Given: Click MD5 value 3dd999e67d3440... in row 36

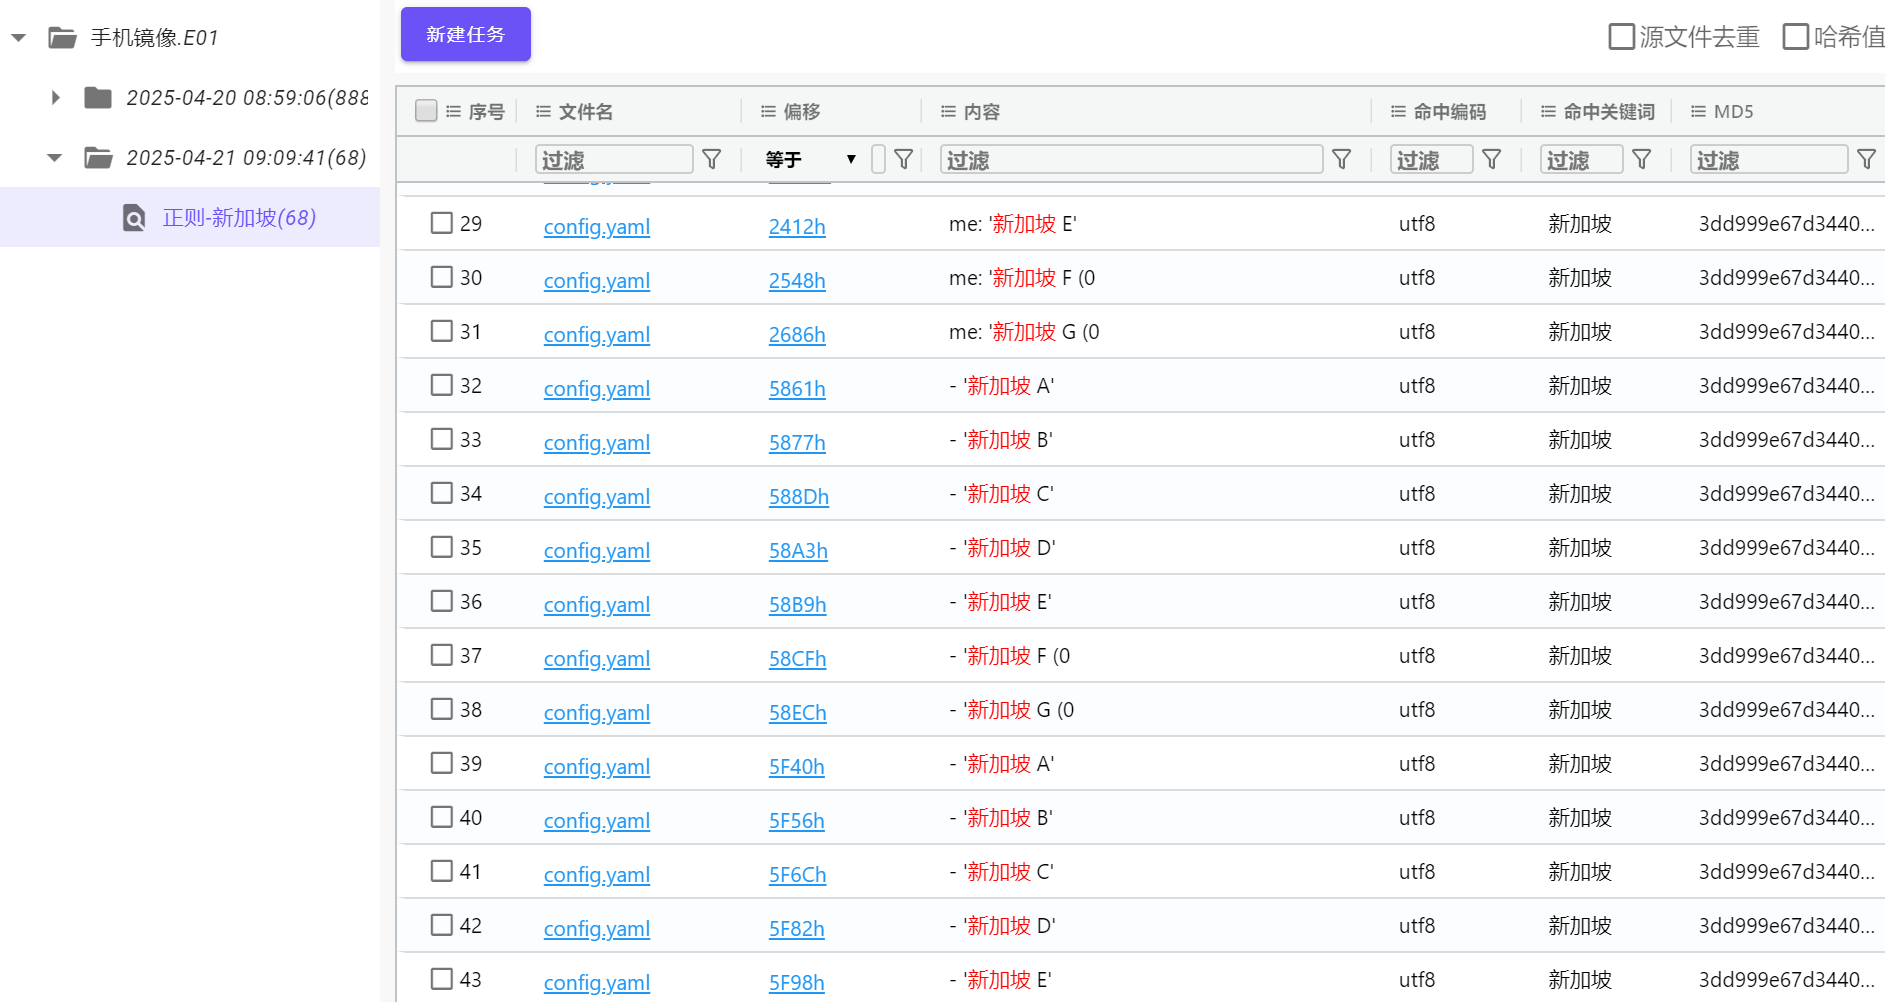Looking at the screenshot, I should click(x=1786, y=602).
